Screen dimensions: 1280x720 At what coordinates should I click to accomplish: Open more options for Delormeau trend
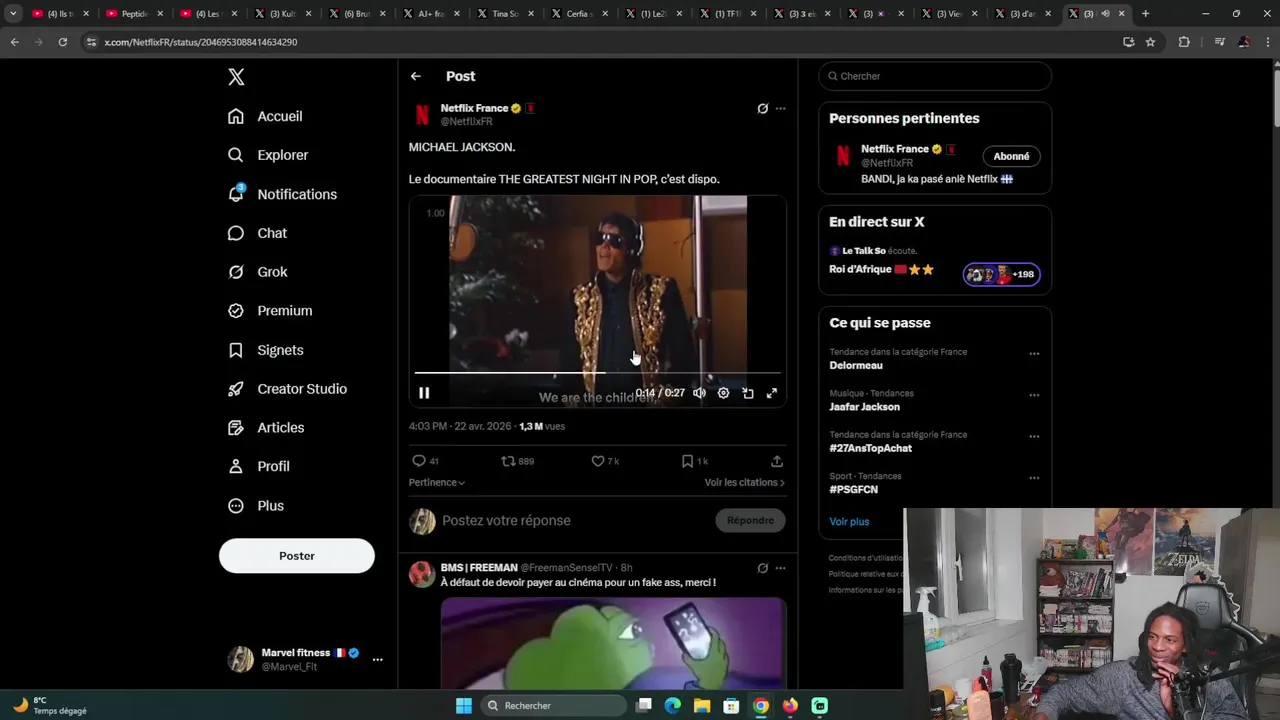pos(1034,354)
